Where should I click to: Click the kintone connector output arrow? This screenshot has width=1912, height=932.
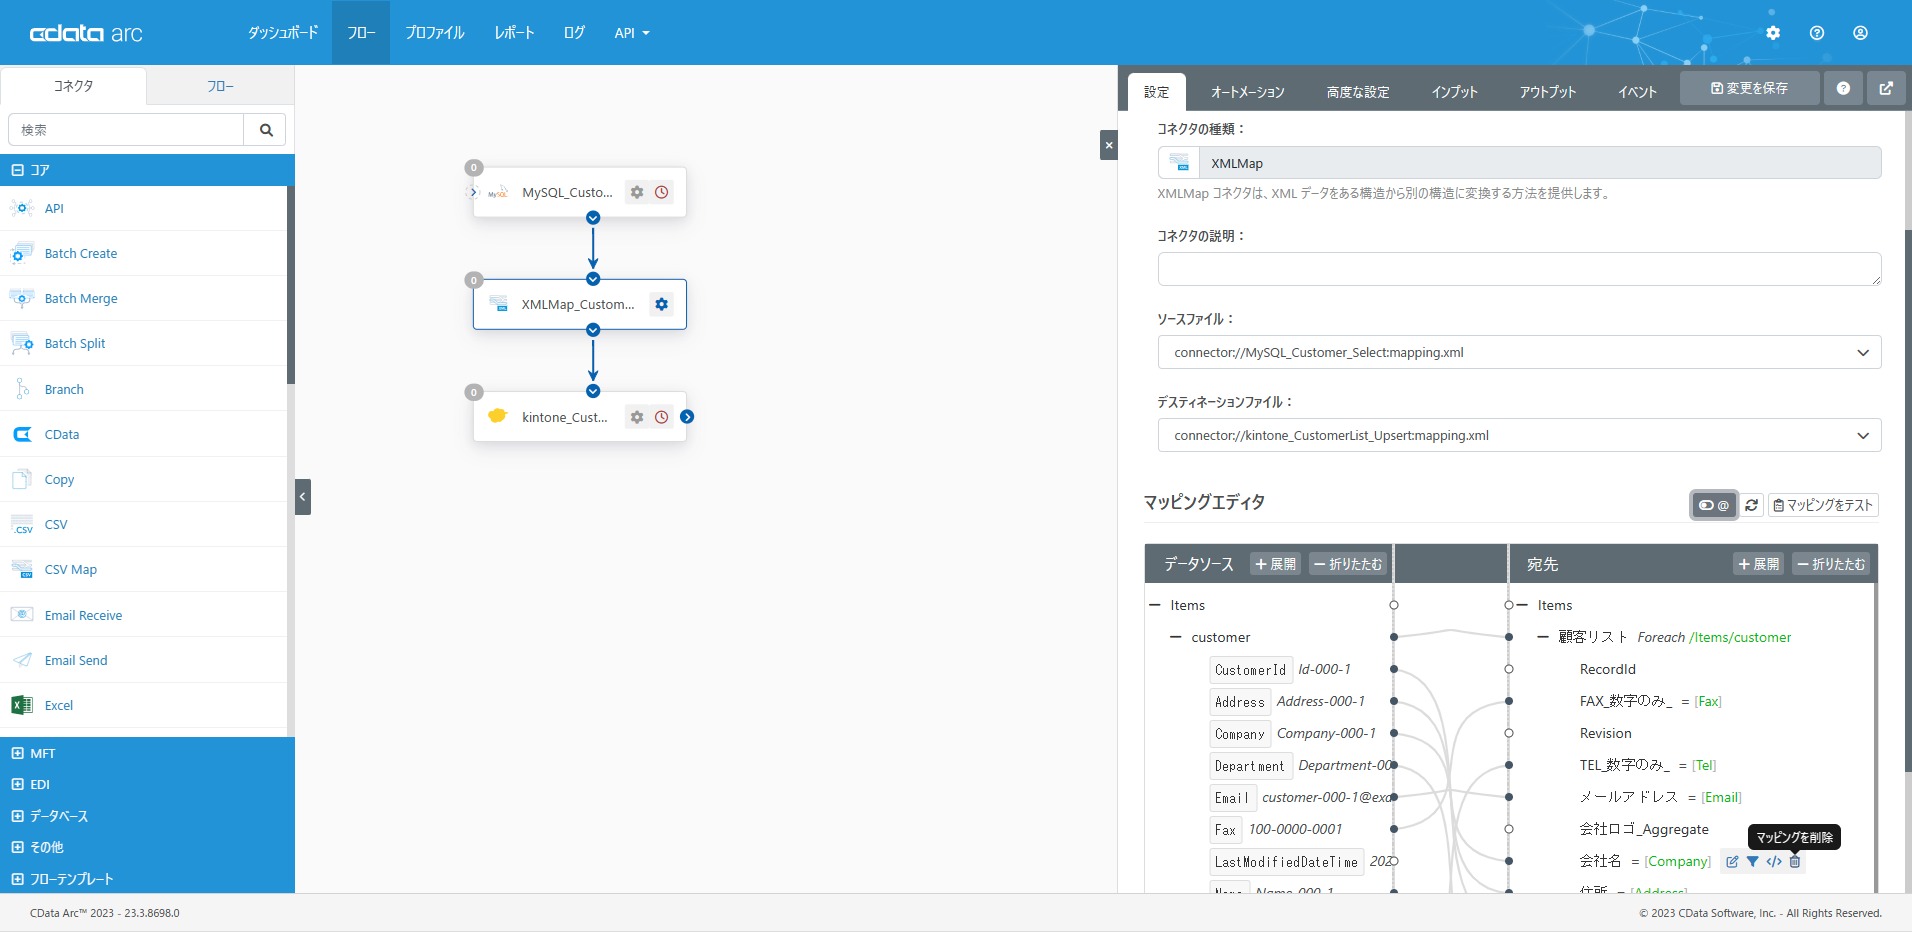687,417
